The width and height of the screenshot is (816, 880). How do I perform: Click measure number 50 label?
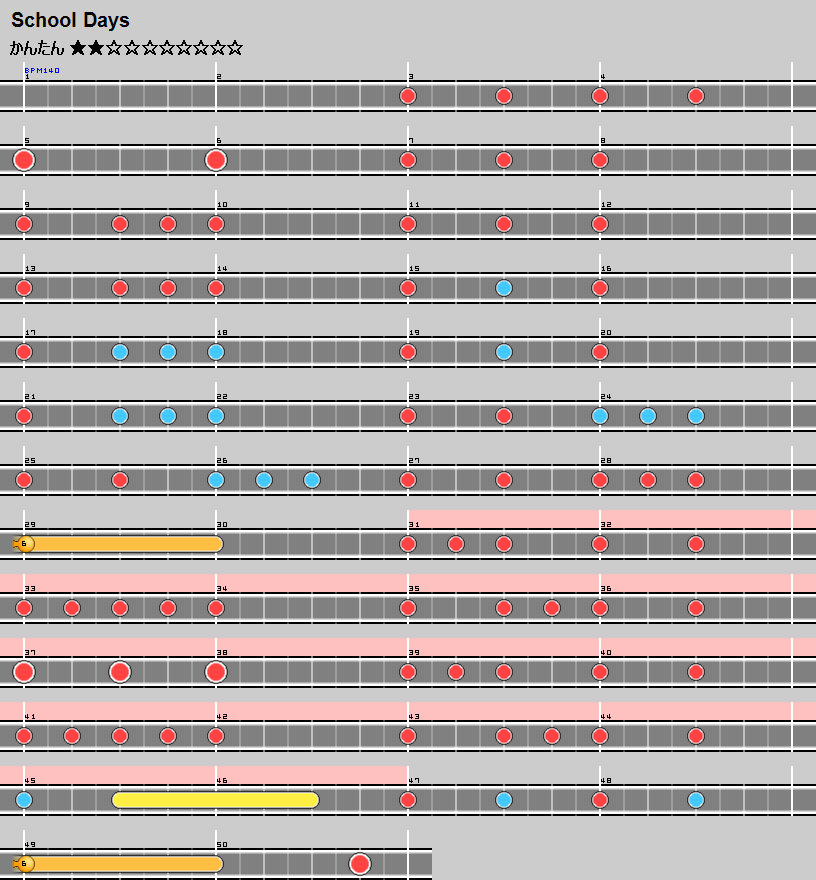pyautogui.click(x=222, y=845)
